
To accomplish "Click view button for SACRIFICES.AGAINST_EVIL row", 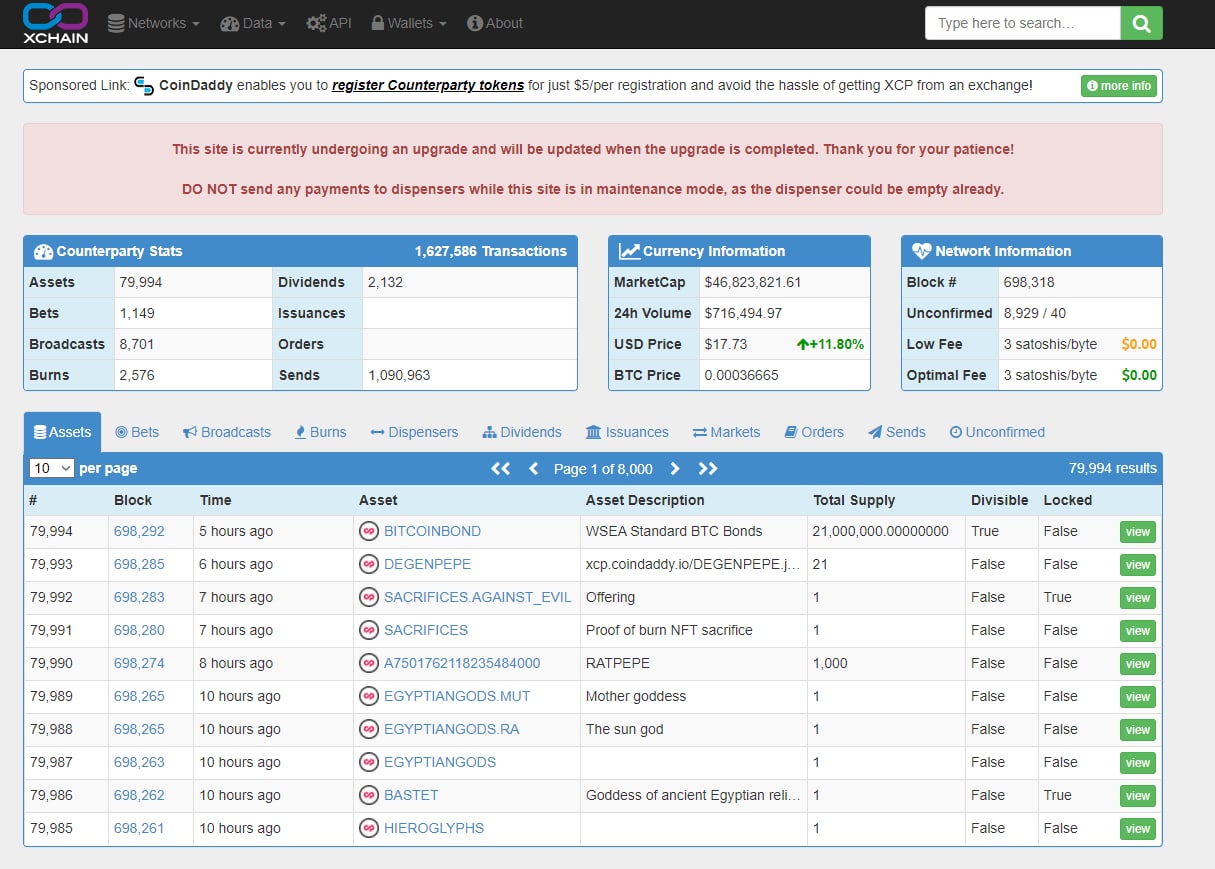I will click(1138, 598).
